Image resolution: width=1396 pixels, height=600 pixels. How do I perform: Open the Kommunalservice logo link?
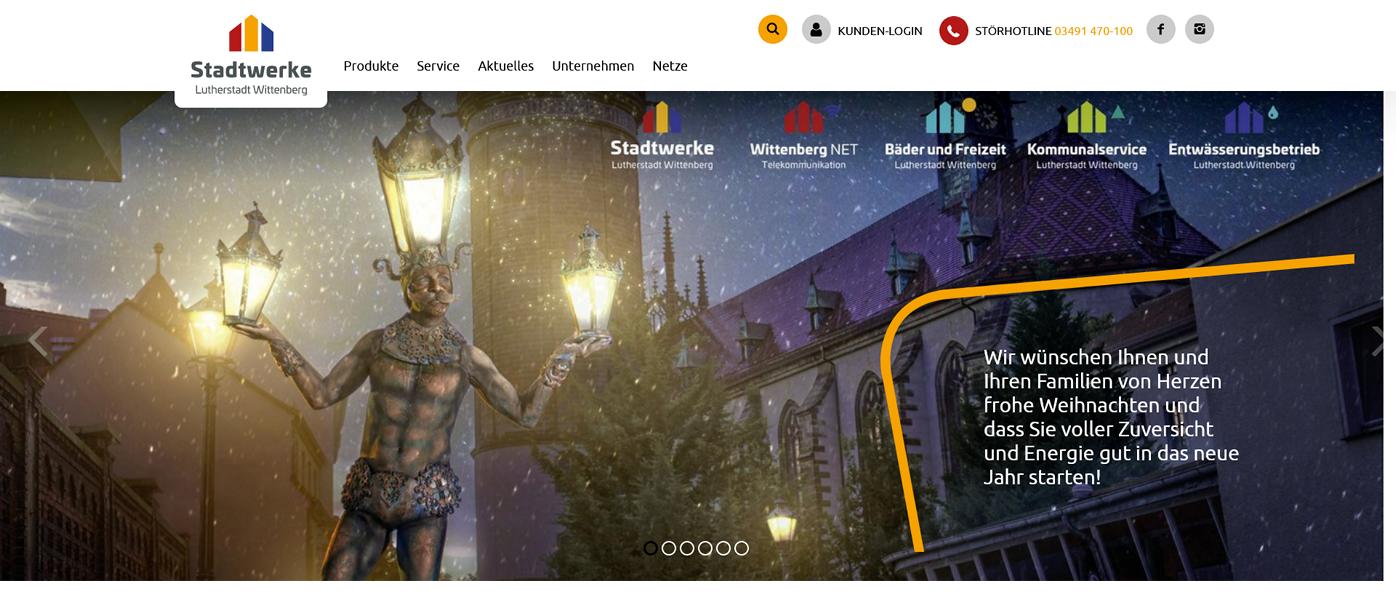coord(1087,135)
